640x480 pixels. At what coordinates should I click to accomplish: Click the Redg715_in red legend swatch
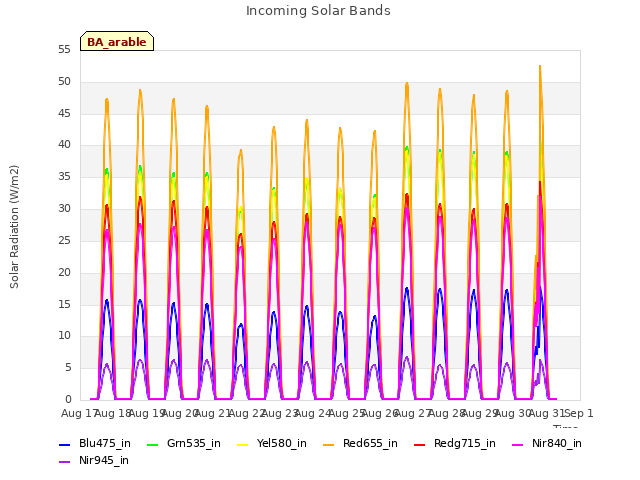click(x=420, y=444)
